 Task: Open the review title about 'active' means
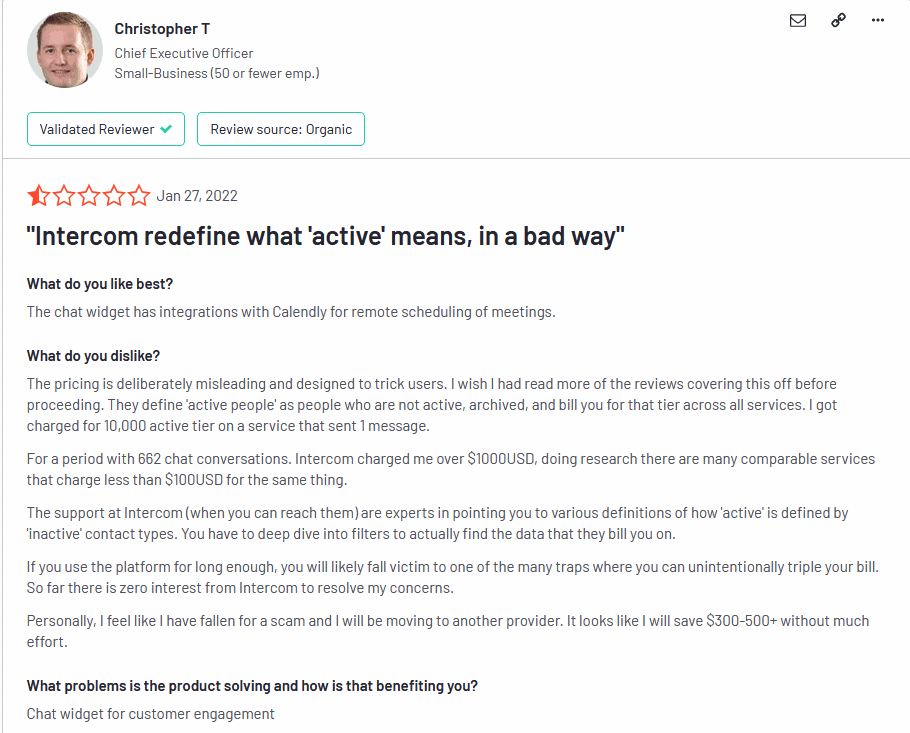tap(326, 236)
